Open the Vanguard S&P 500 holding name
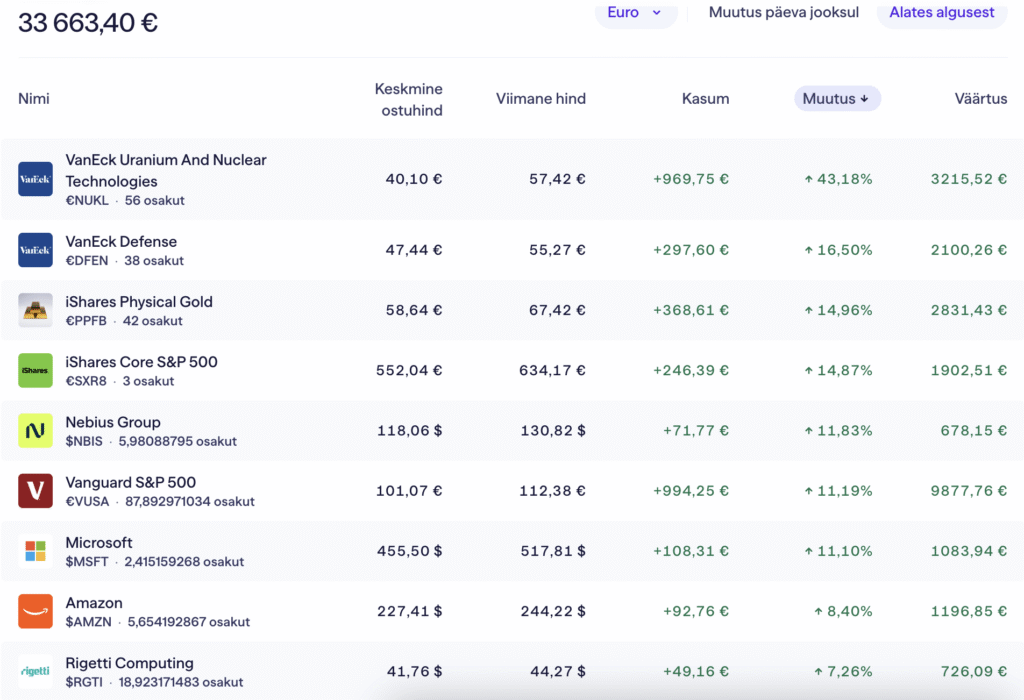This screenshot has height=700, width=1024. coord(131,483)
